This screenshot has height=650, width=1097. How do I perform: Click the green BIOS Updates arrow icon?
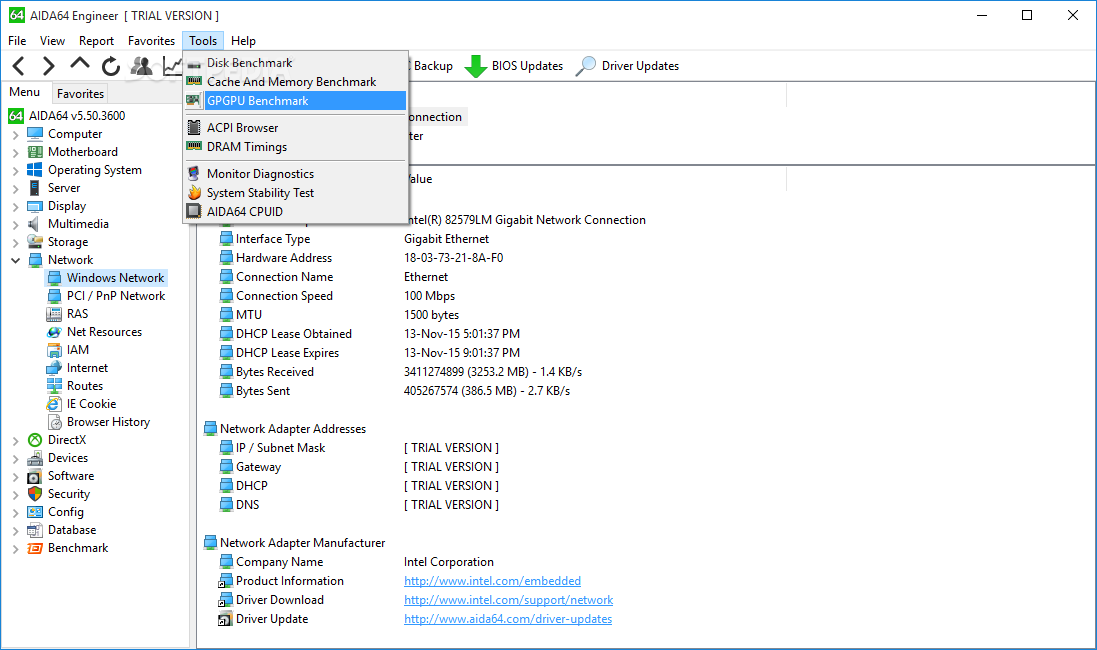click(476, 66)
